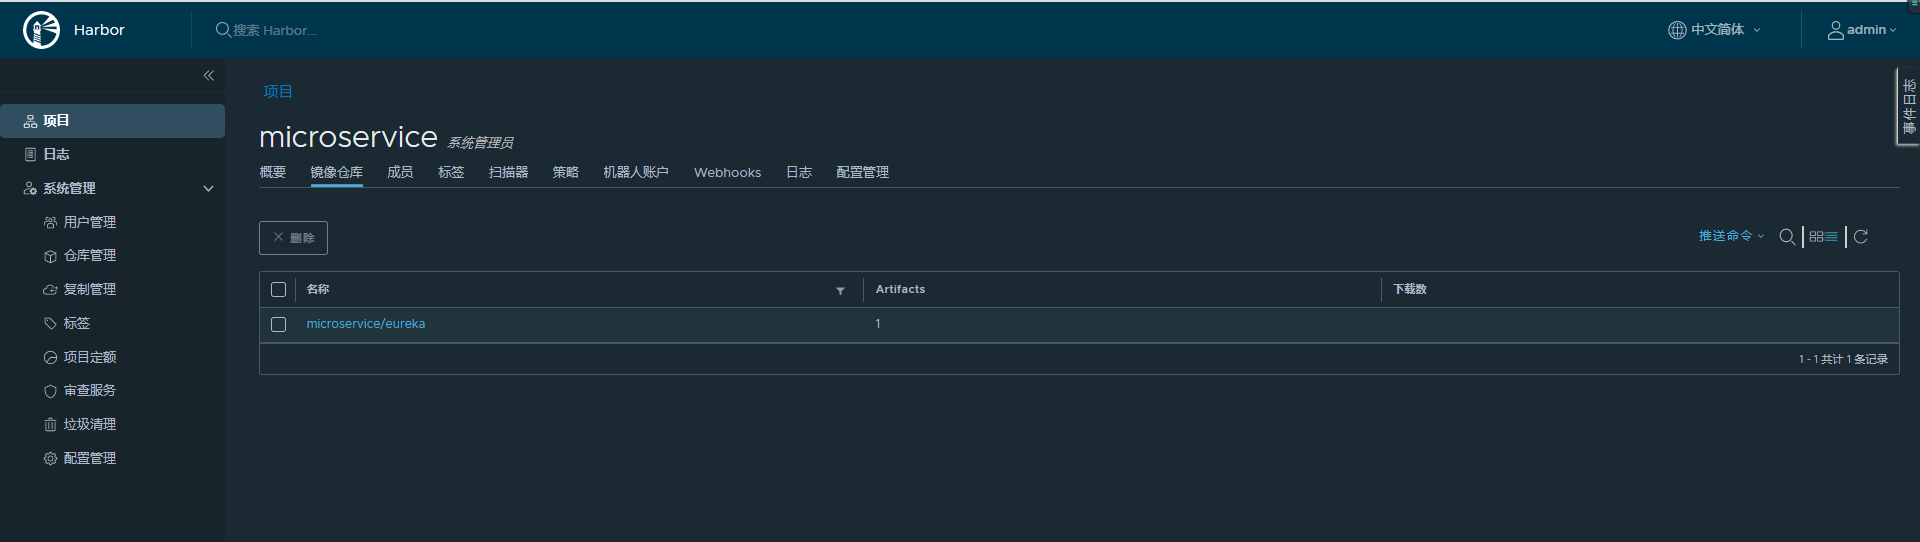Image resolution: width=1920 pixels, height=542 pixels.
Task: Click the 标签 tag icon in sidebar
Action: click(50, 323)
